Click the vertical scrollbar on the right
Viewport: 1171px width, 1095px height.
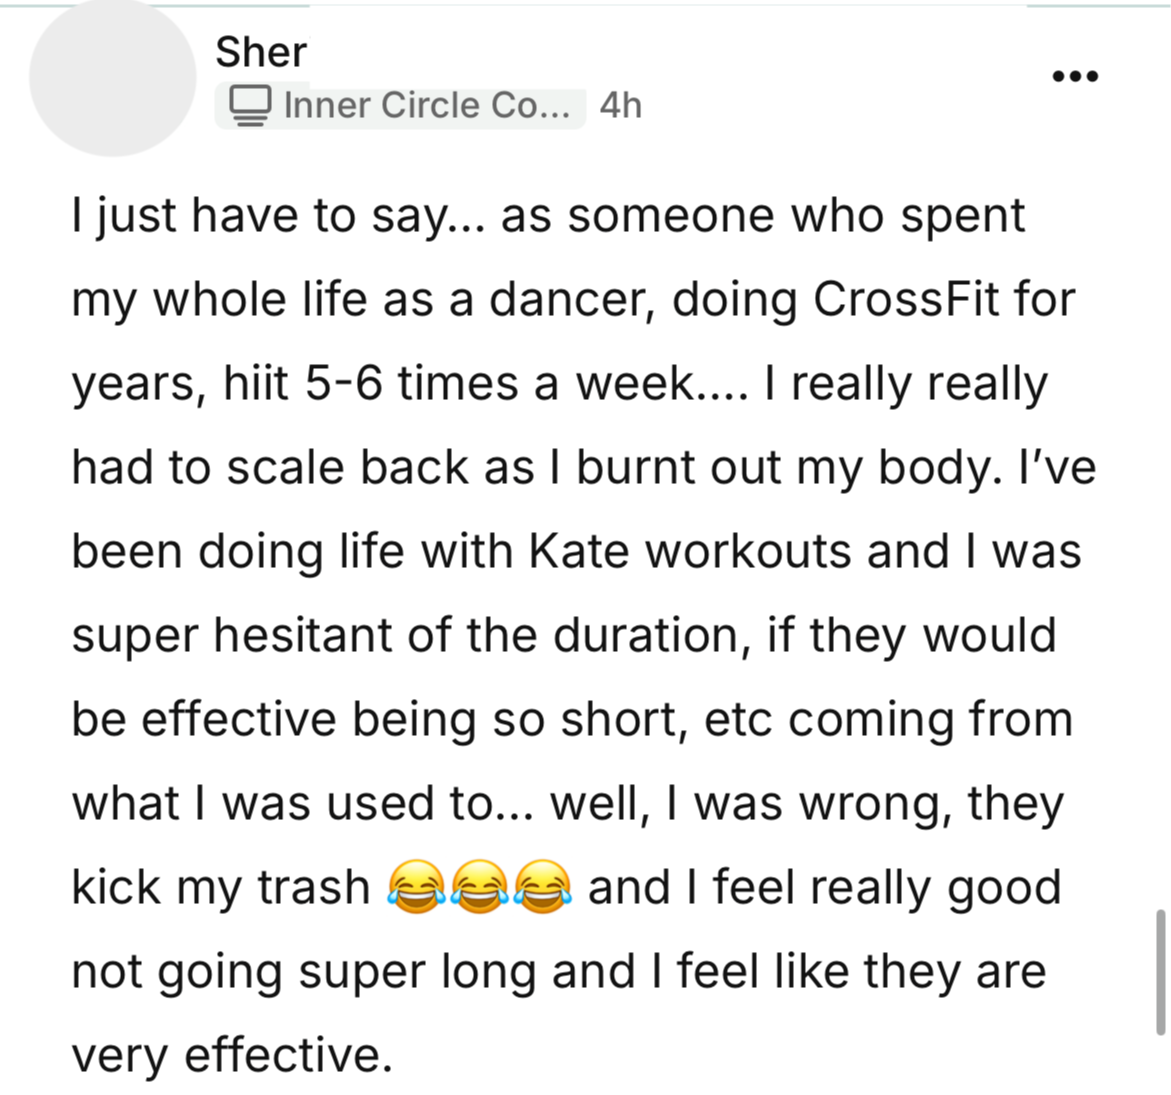[1160, 972]
